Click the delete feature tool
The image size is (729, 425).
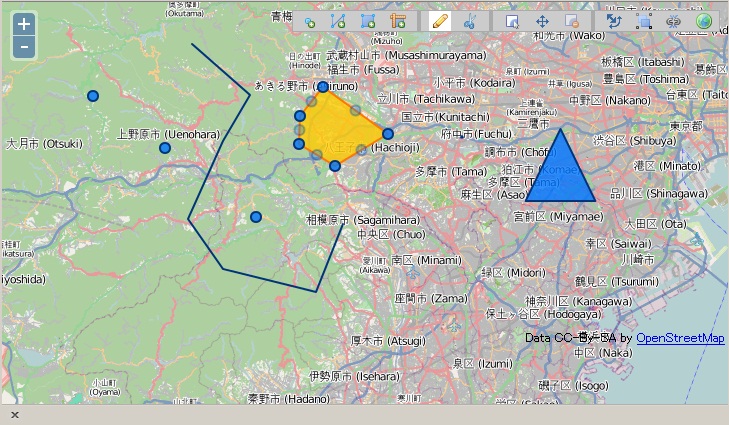[x=571, y=21]
